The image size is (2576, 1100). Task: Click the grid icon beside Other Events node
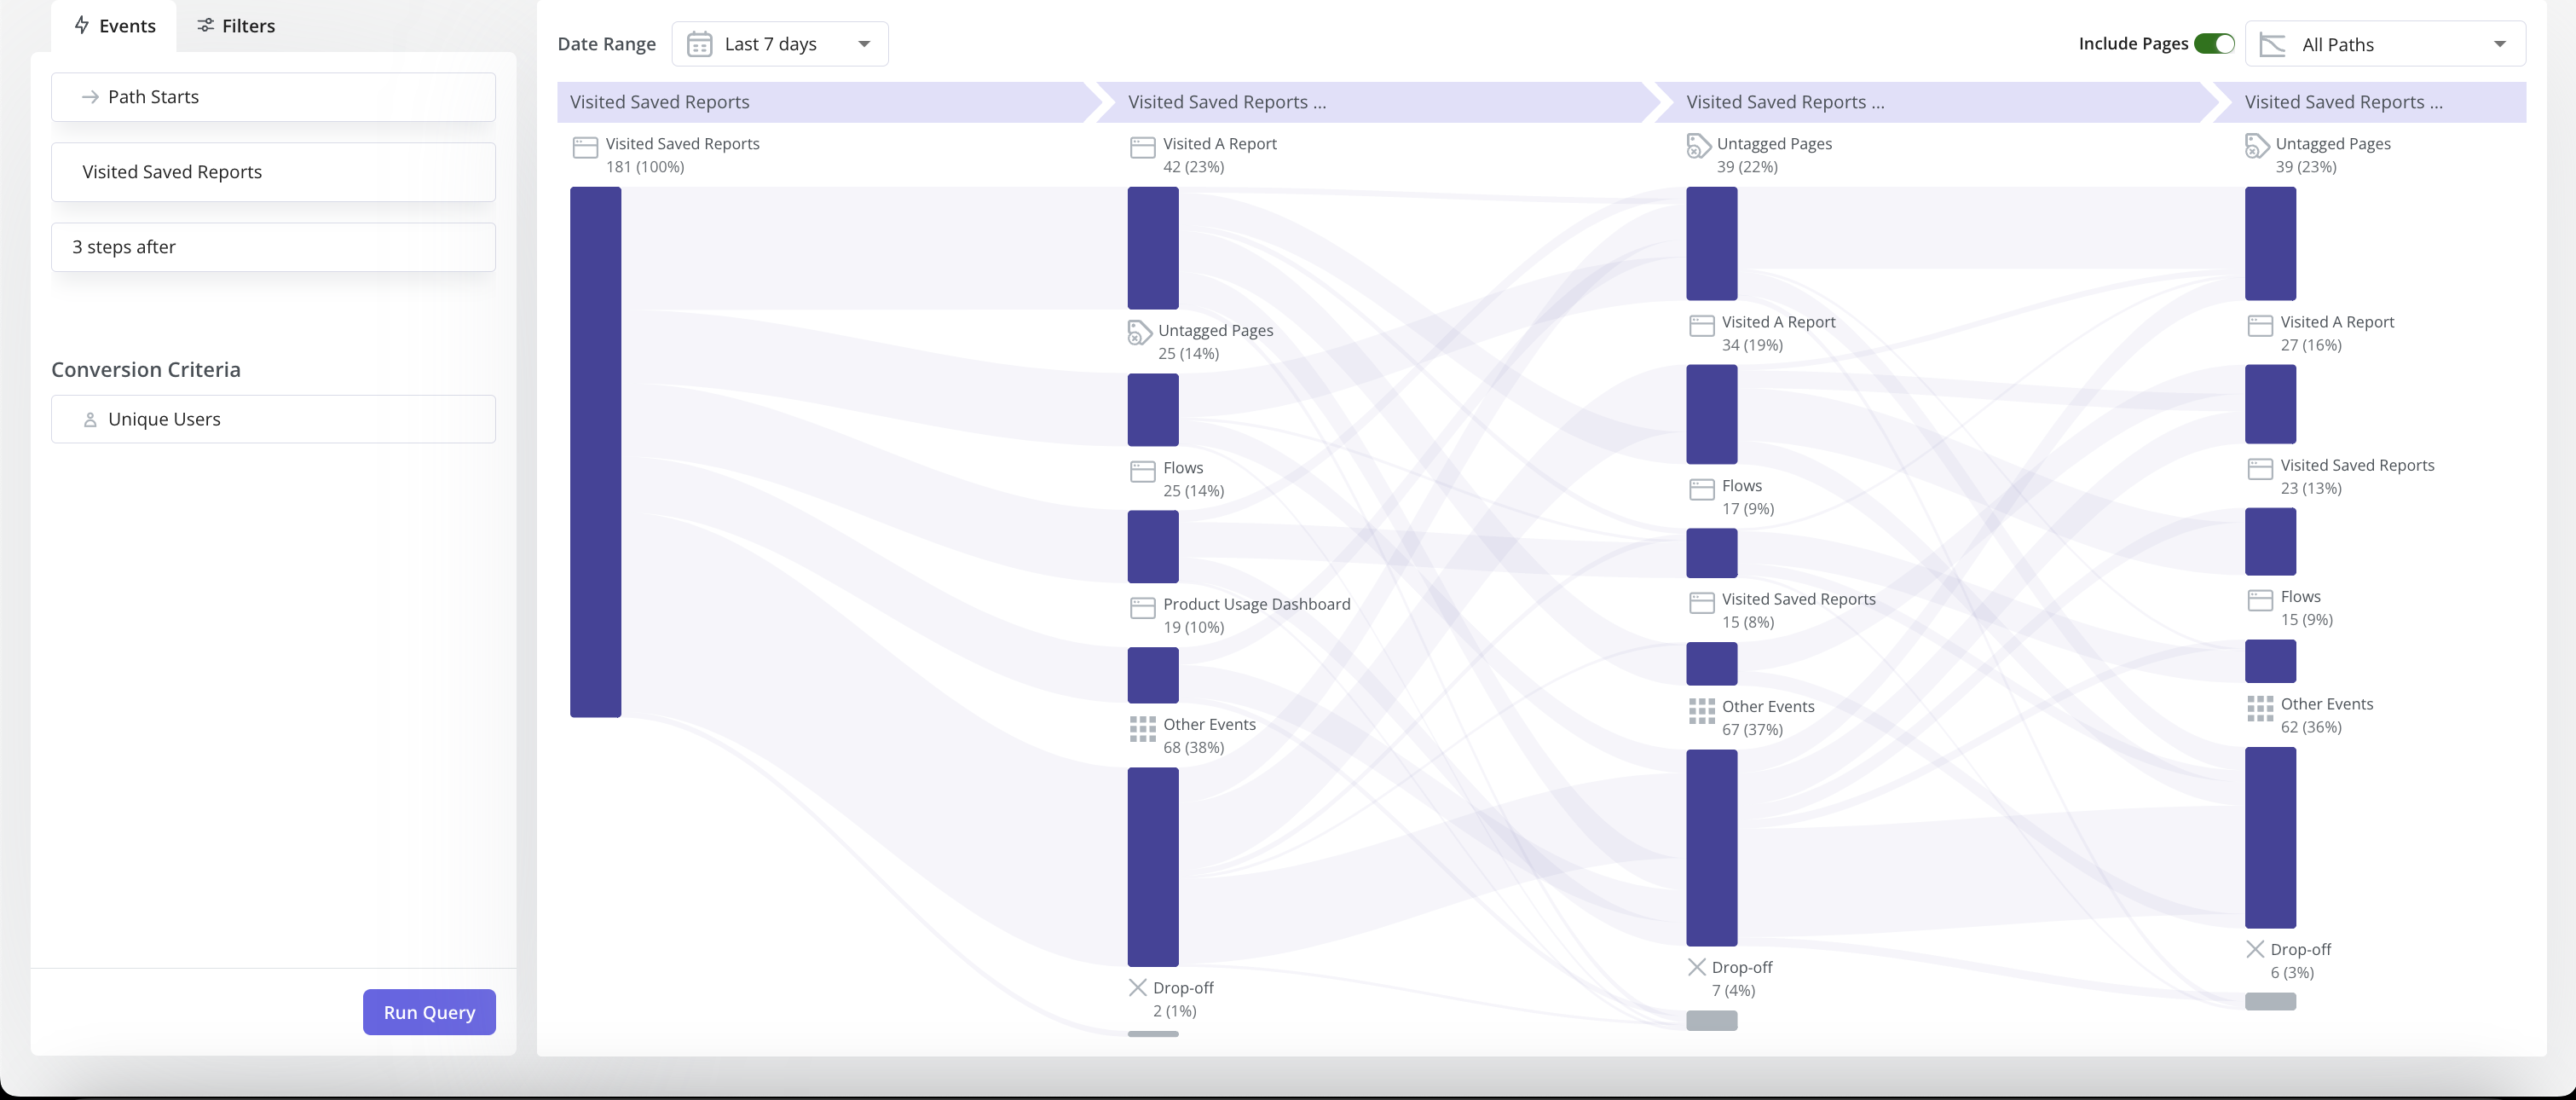(1141, 729)
